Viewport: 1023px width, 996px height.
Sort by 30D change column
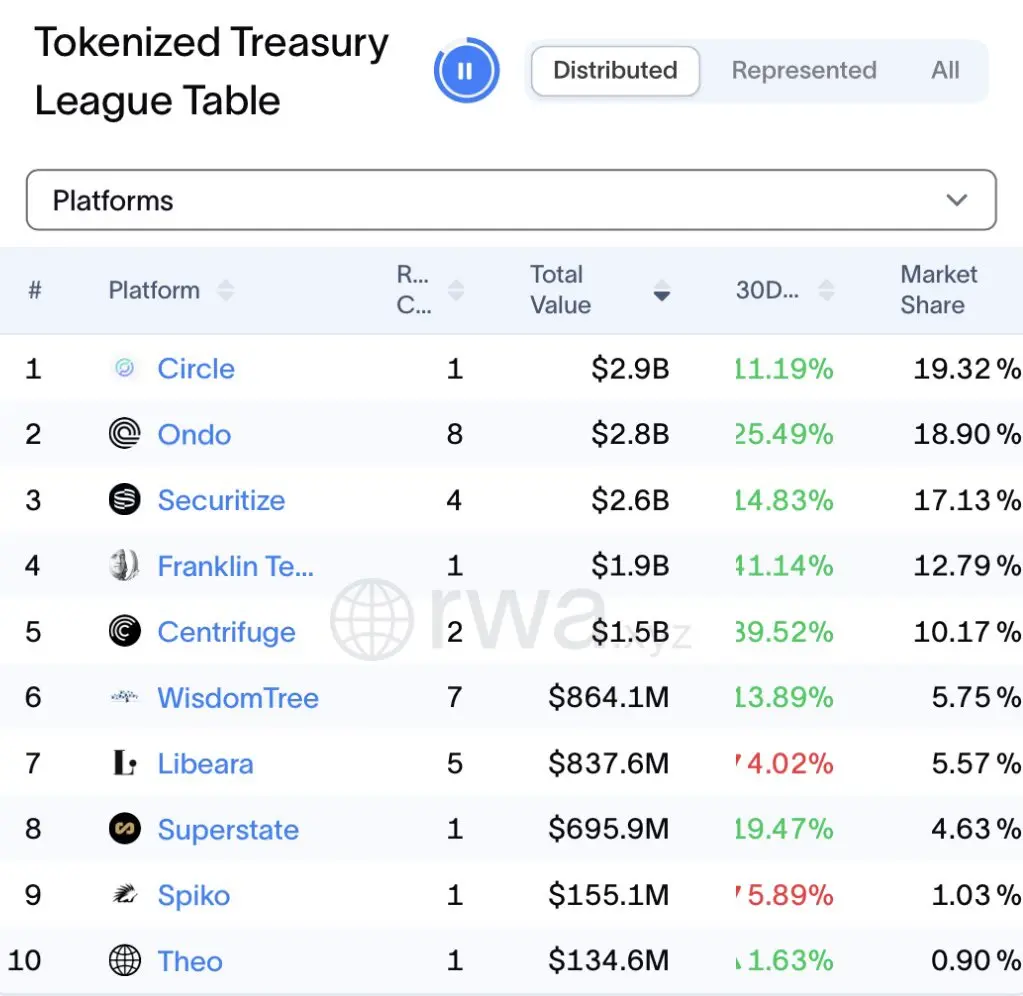click(826, 291)
